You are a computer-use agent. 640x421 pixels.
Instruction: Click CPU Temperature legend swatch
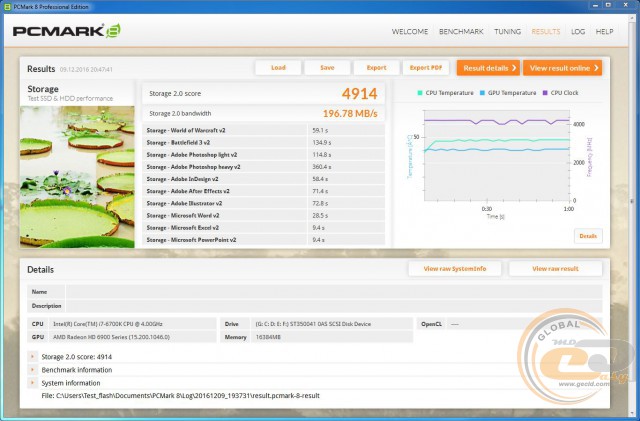coord(420,93)
